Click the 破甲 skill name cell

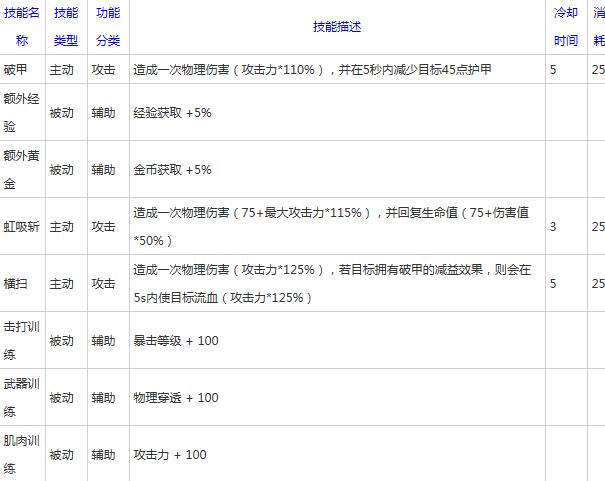coord(16,70)
